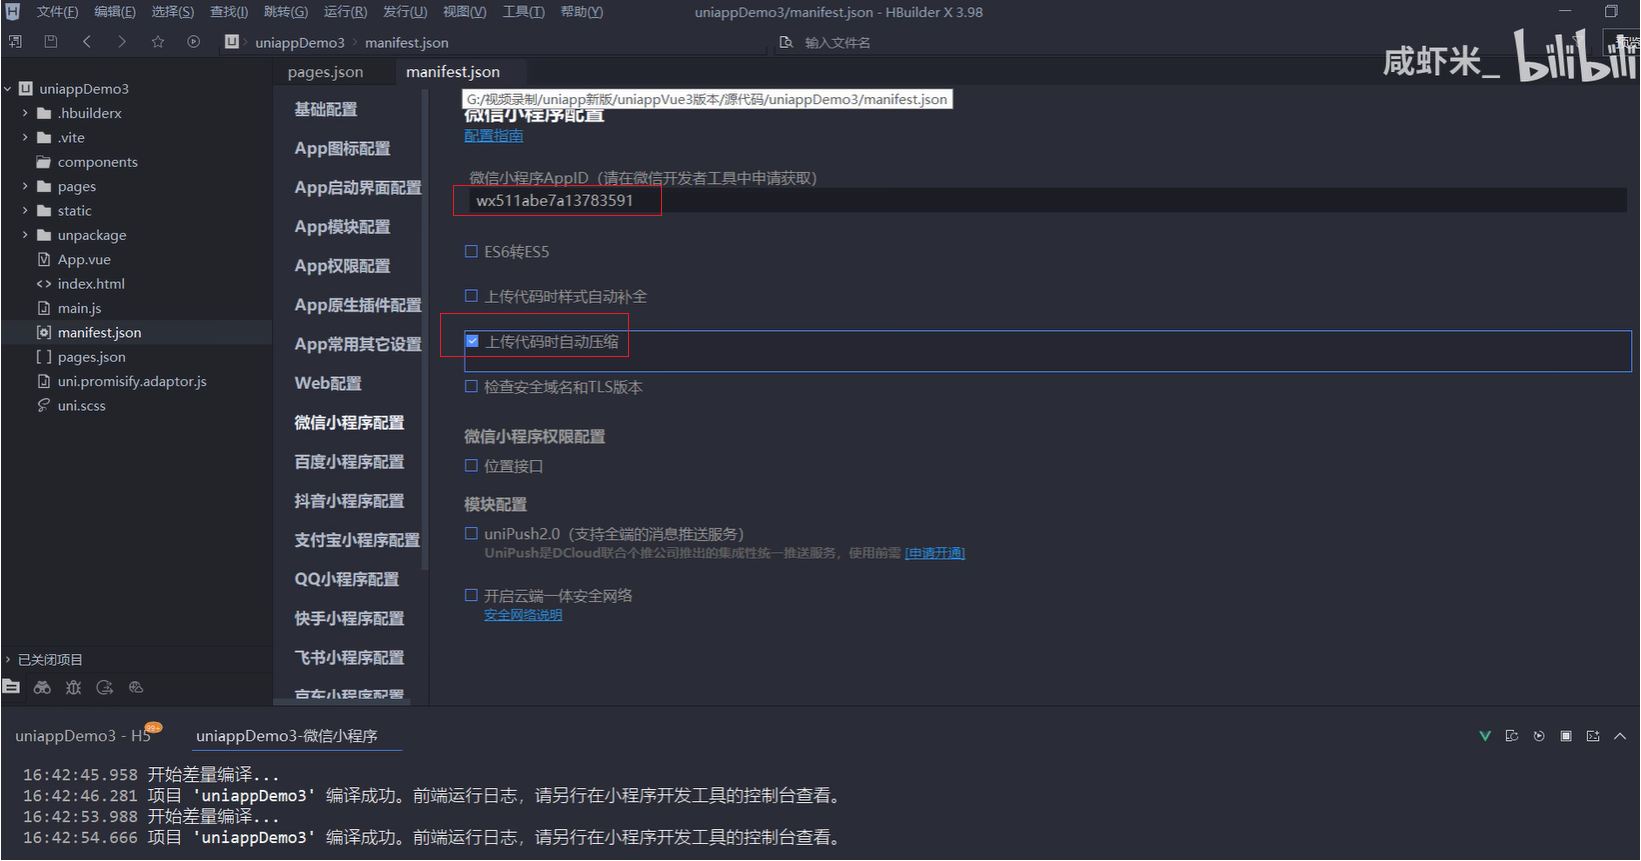Click uniappDemo3 in the breadcrumb

tap(299, 42)
